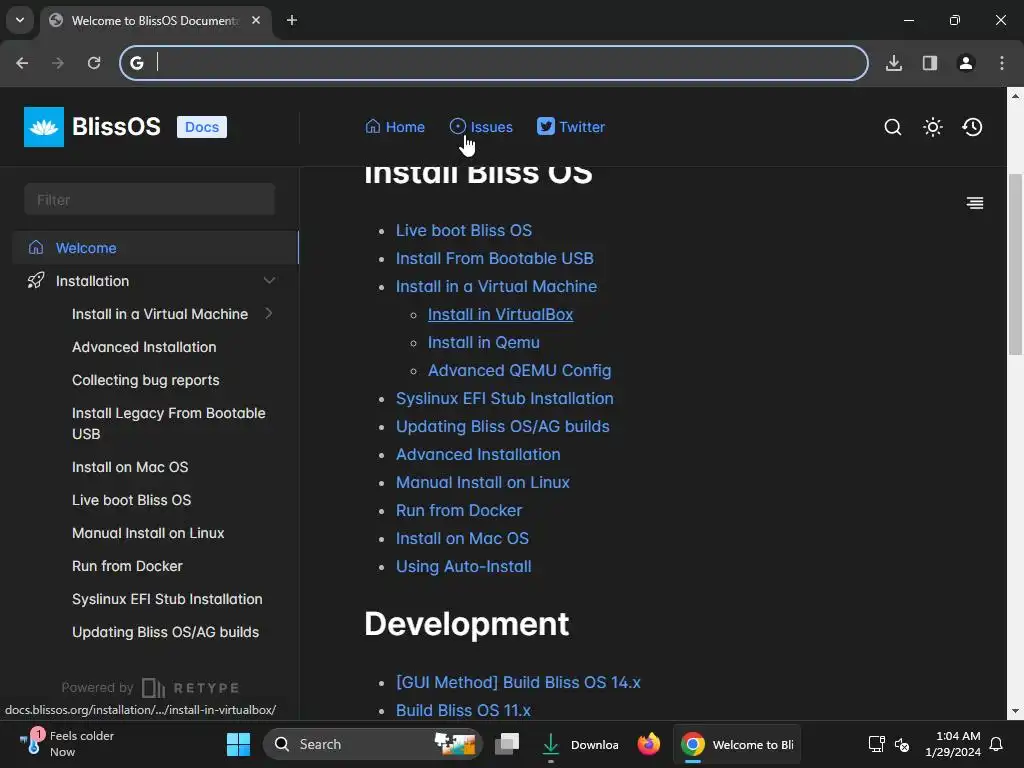Open Installation in sidebar

pos(92,281)
